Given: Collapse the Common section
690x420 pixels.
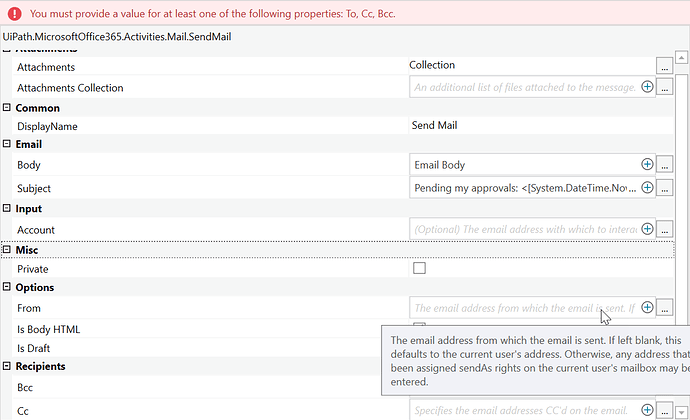Looking at the screenshot, I should click(x=8, y=108).
